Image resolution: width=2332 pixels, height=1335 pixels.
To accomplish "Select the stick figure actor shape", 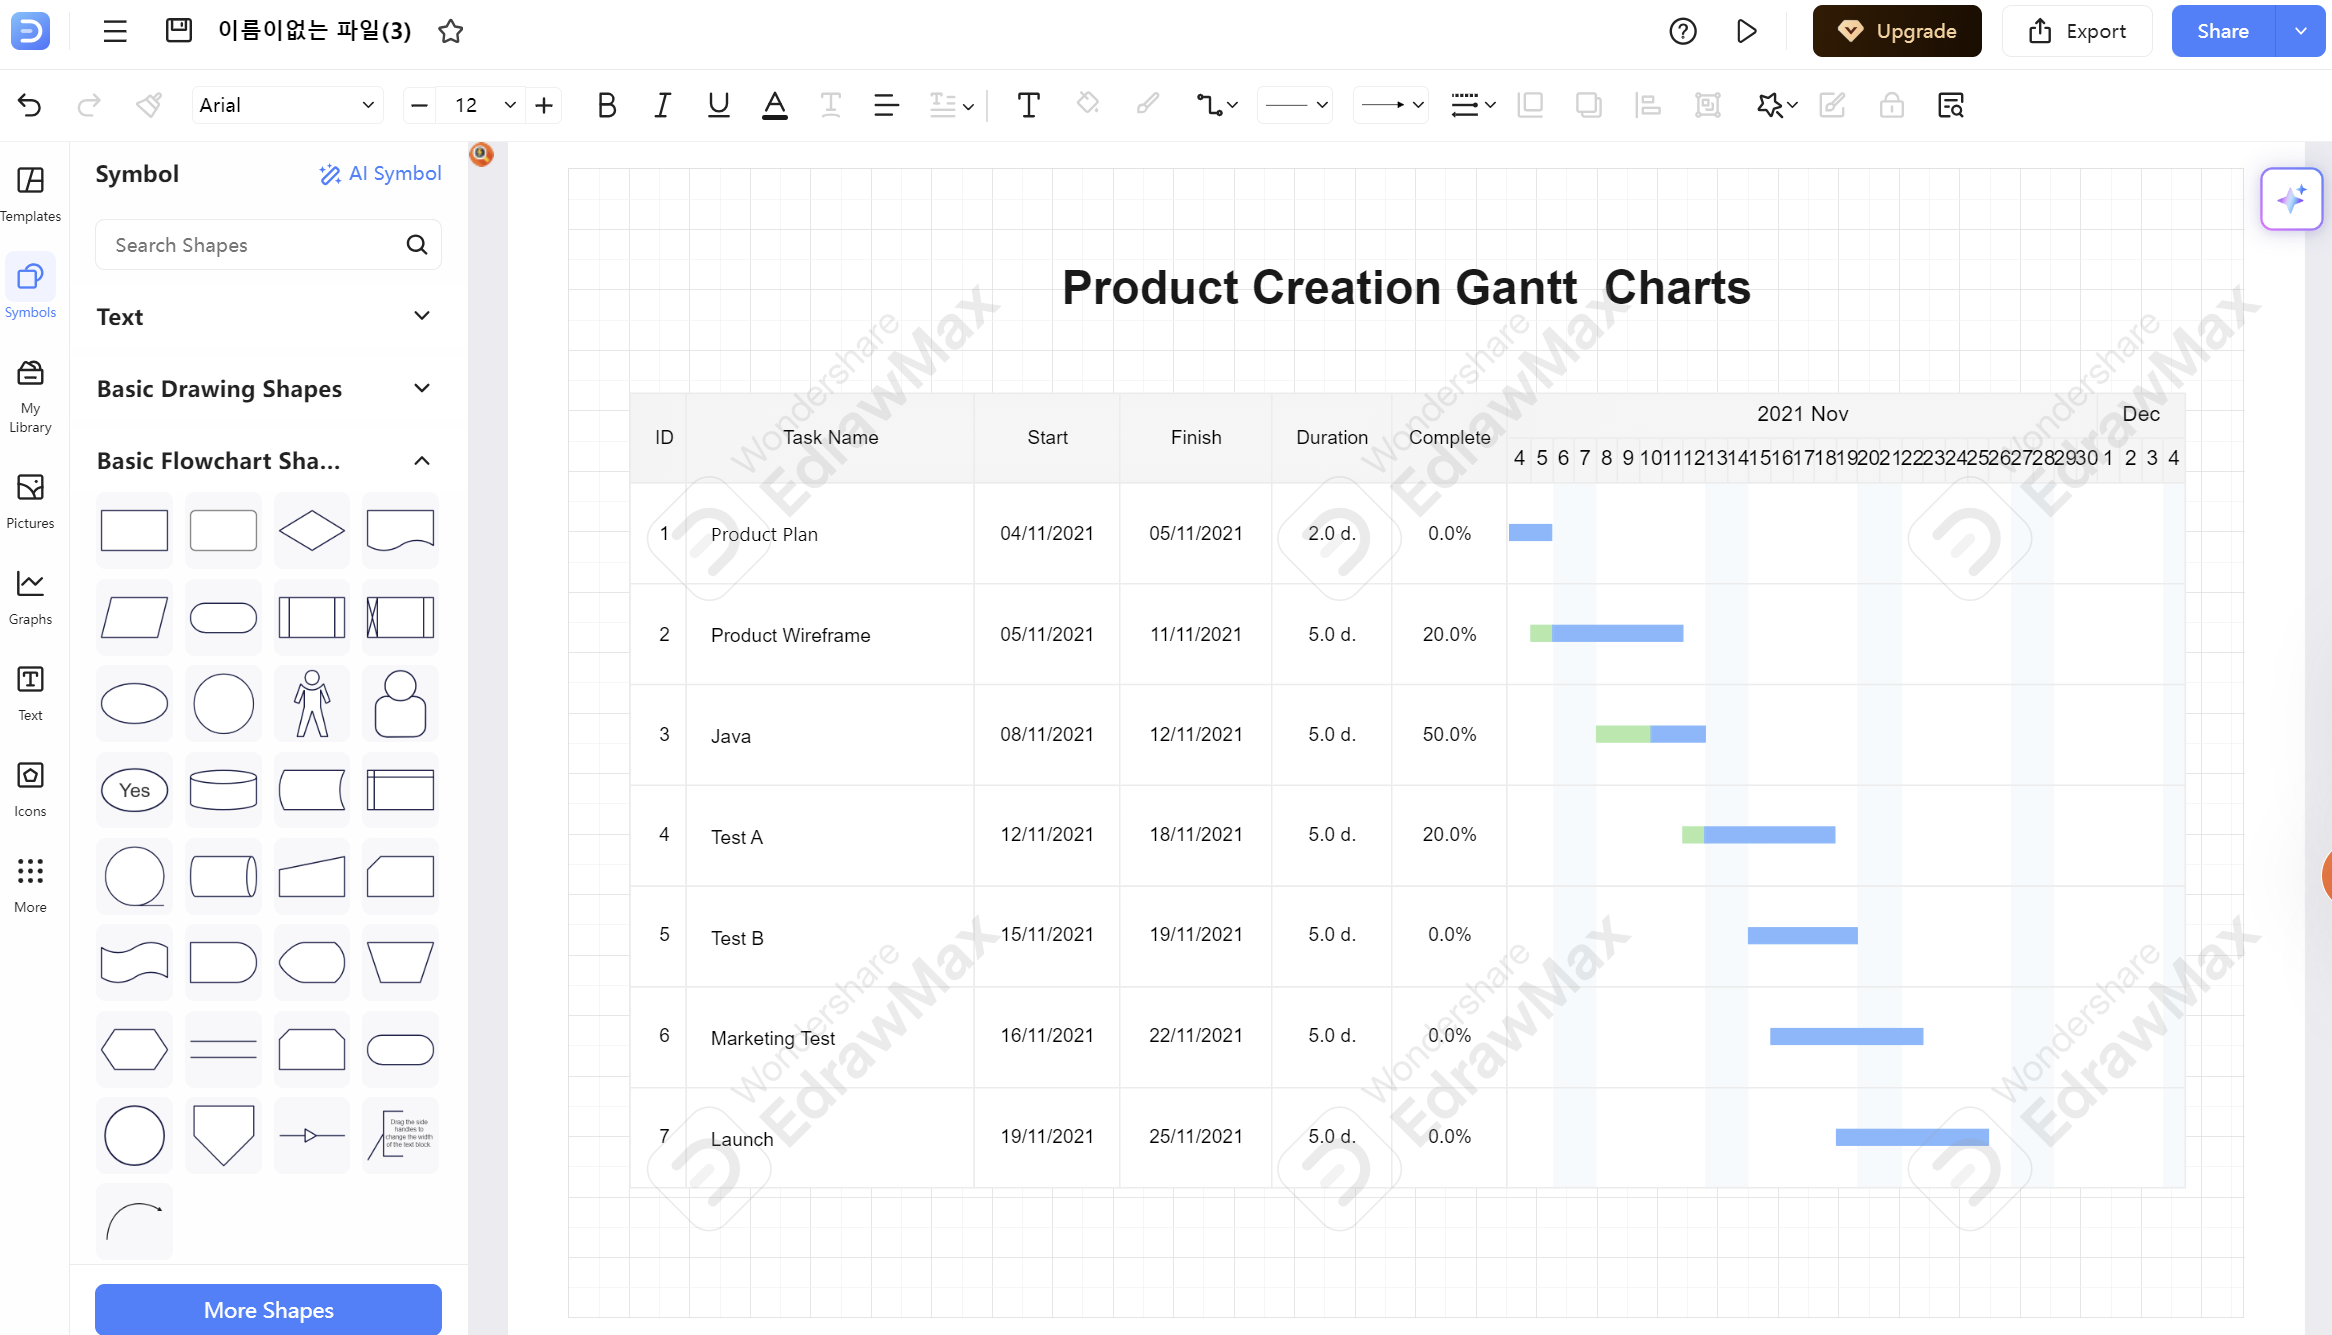I will [x=312, y=703].
